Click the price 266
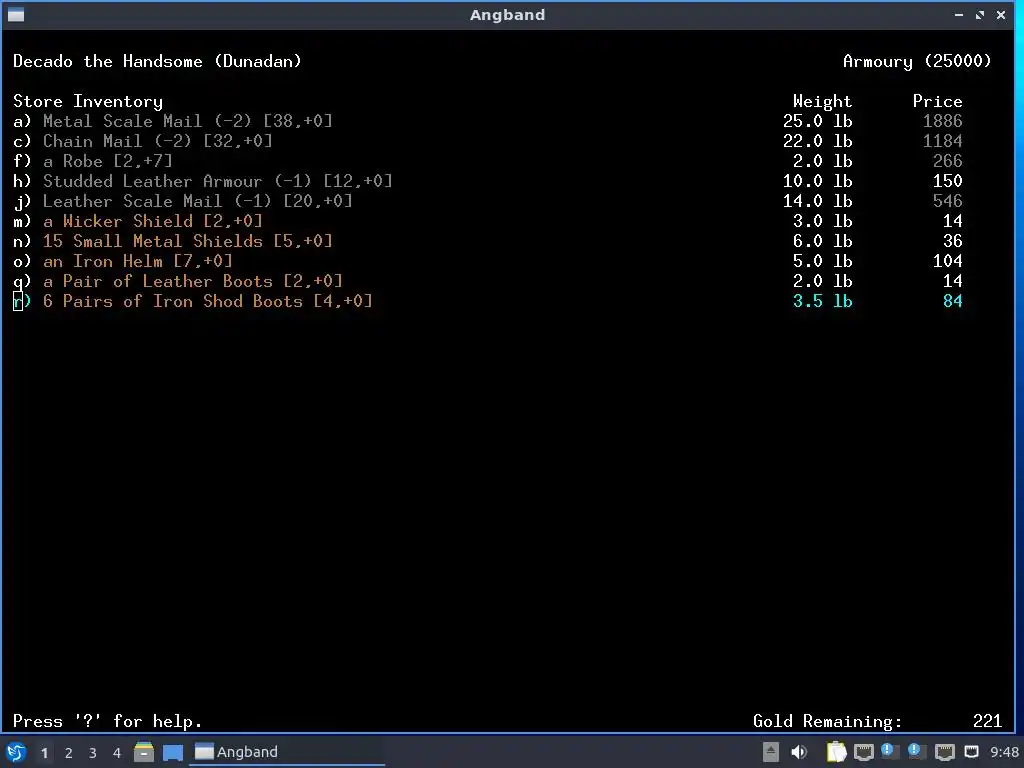The image size is (1024, 768). (948, 161)
